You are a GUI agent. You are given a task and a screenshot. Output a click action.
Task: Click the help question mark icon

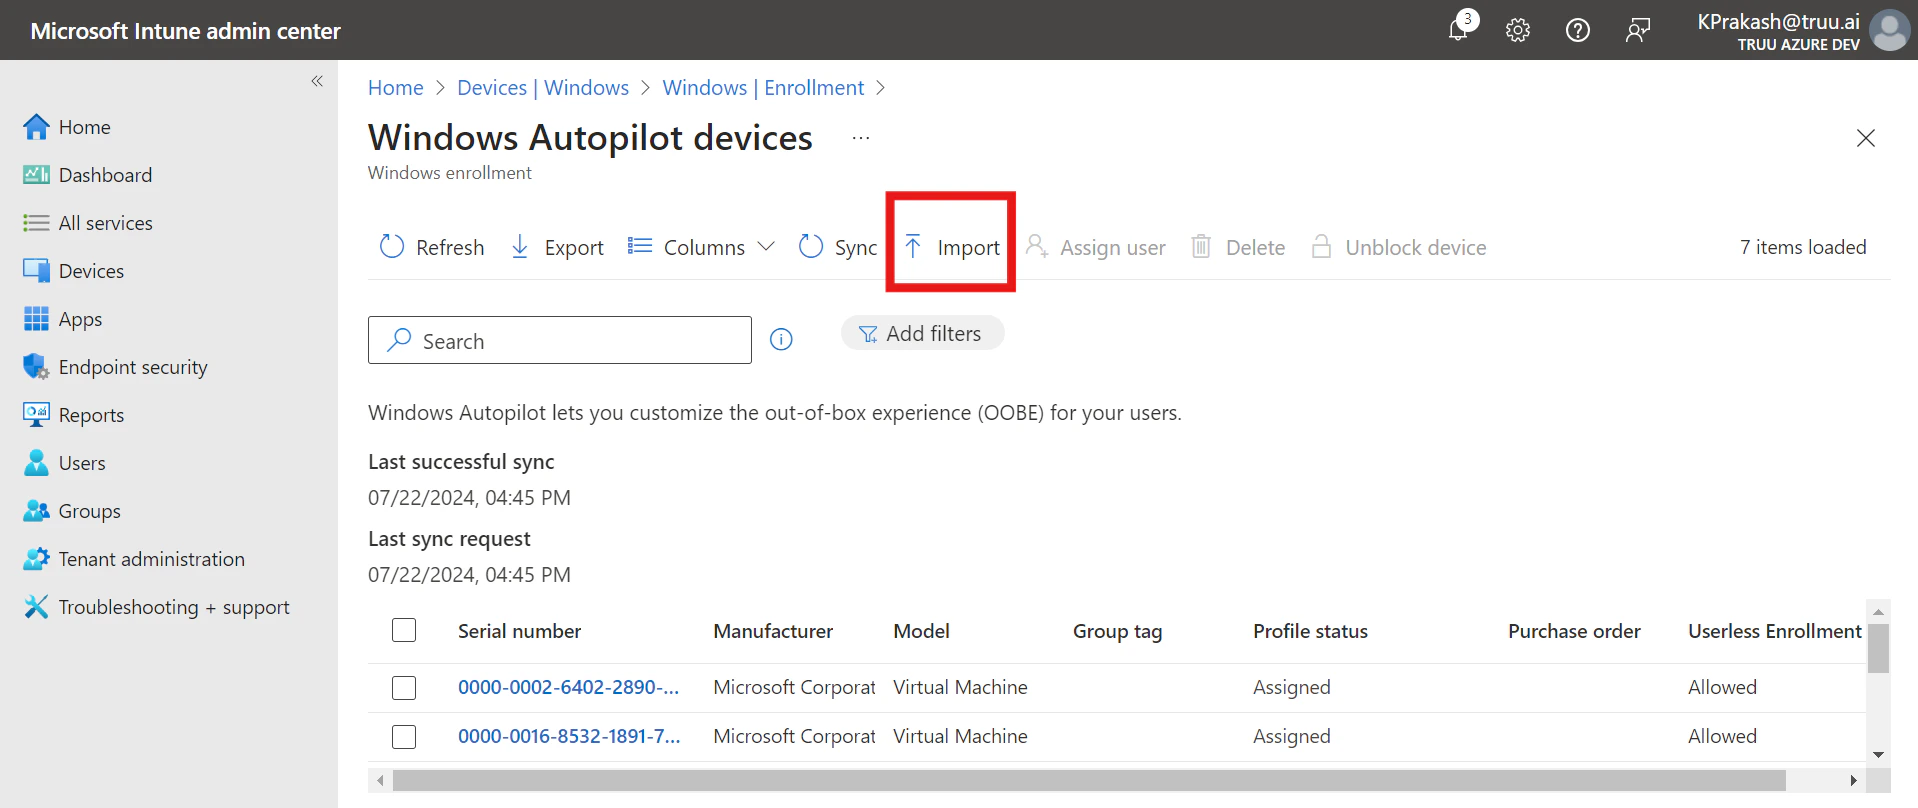point(1577,30)
